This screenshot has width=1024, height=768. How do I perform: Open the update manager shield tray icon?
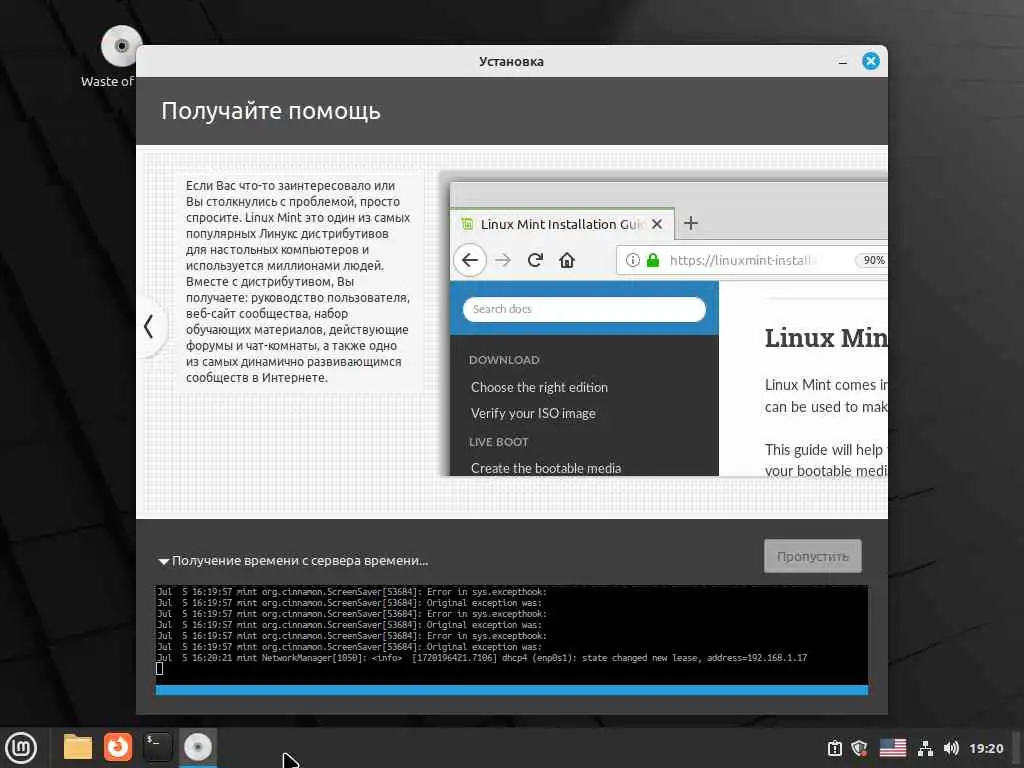(859, 748)
